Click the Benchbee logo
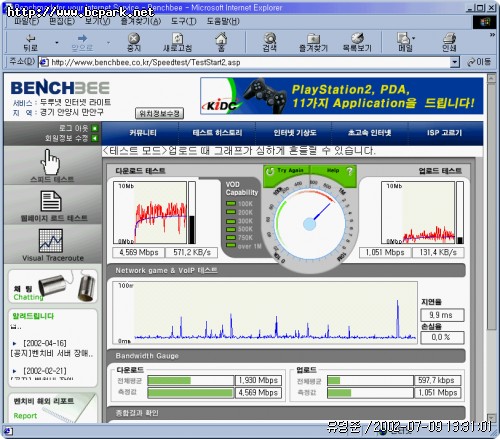 (60, 88)
